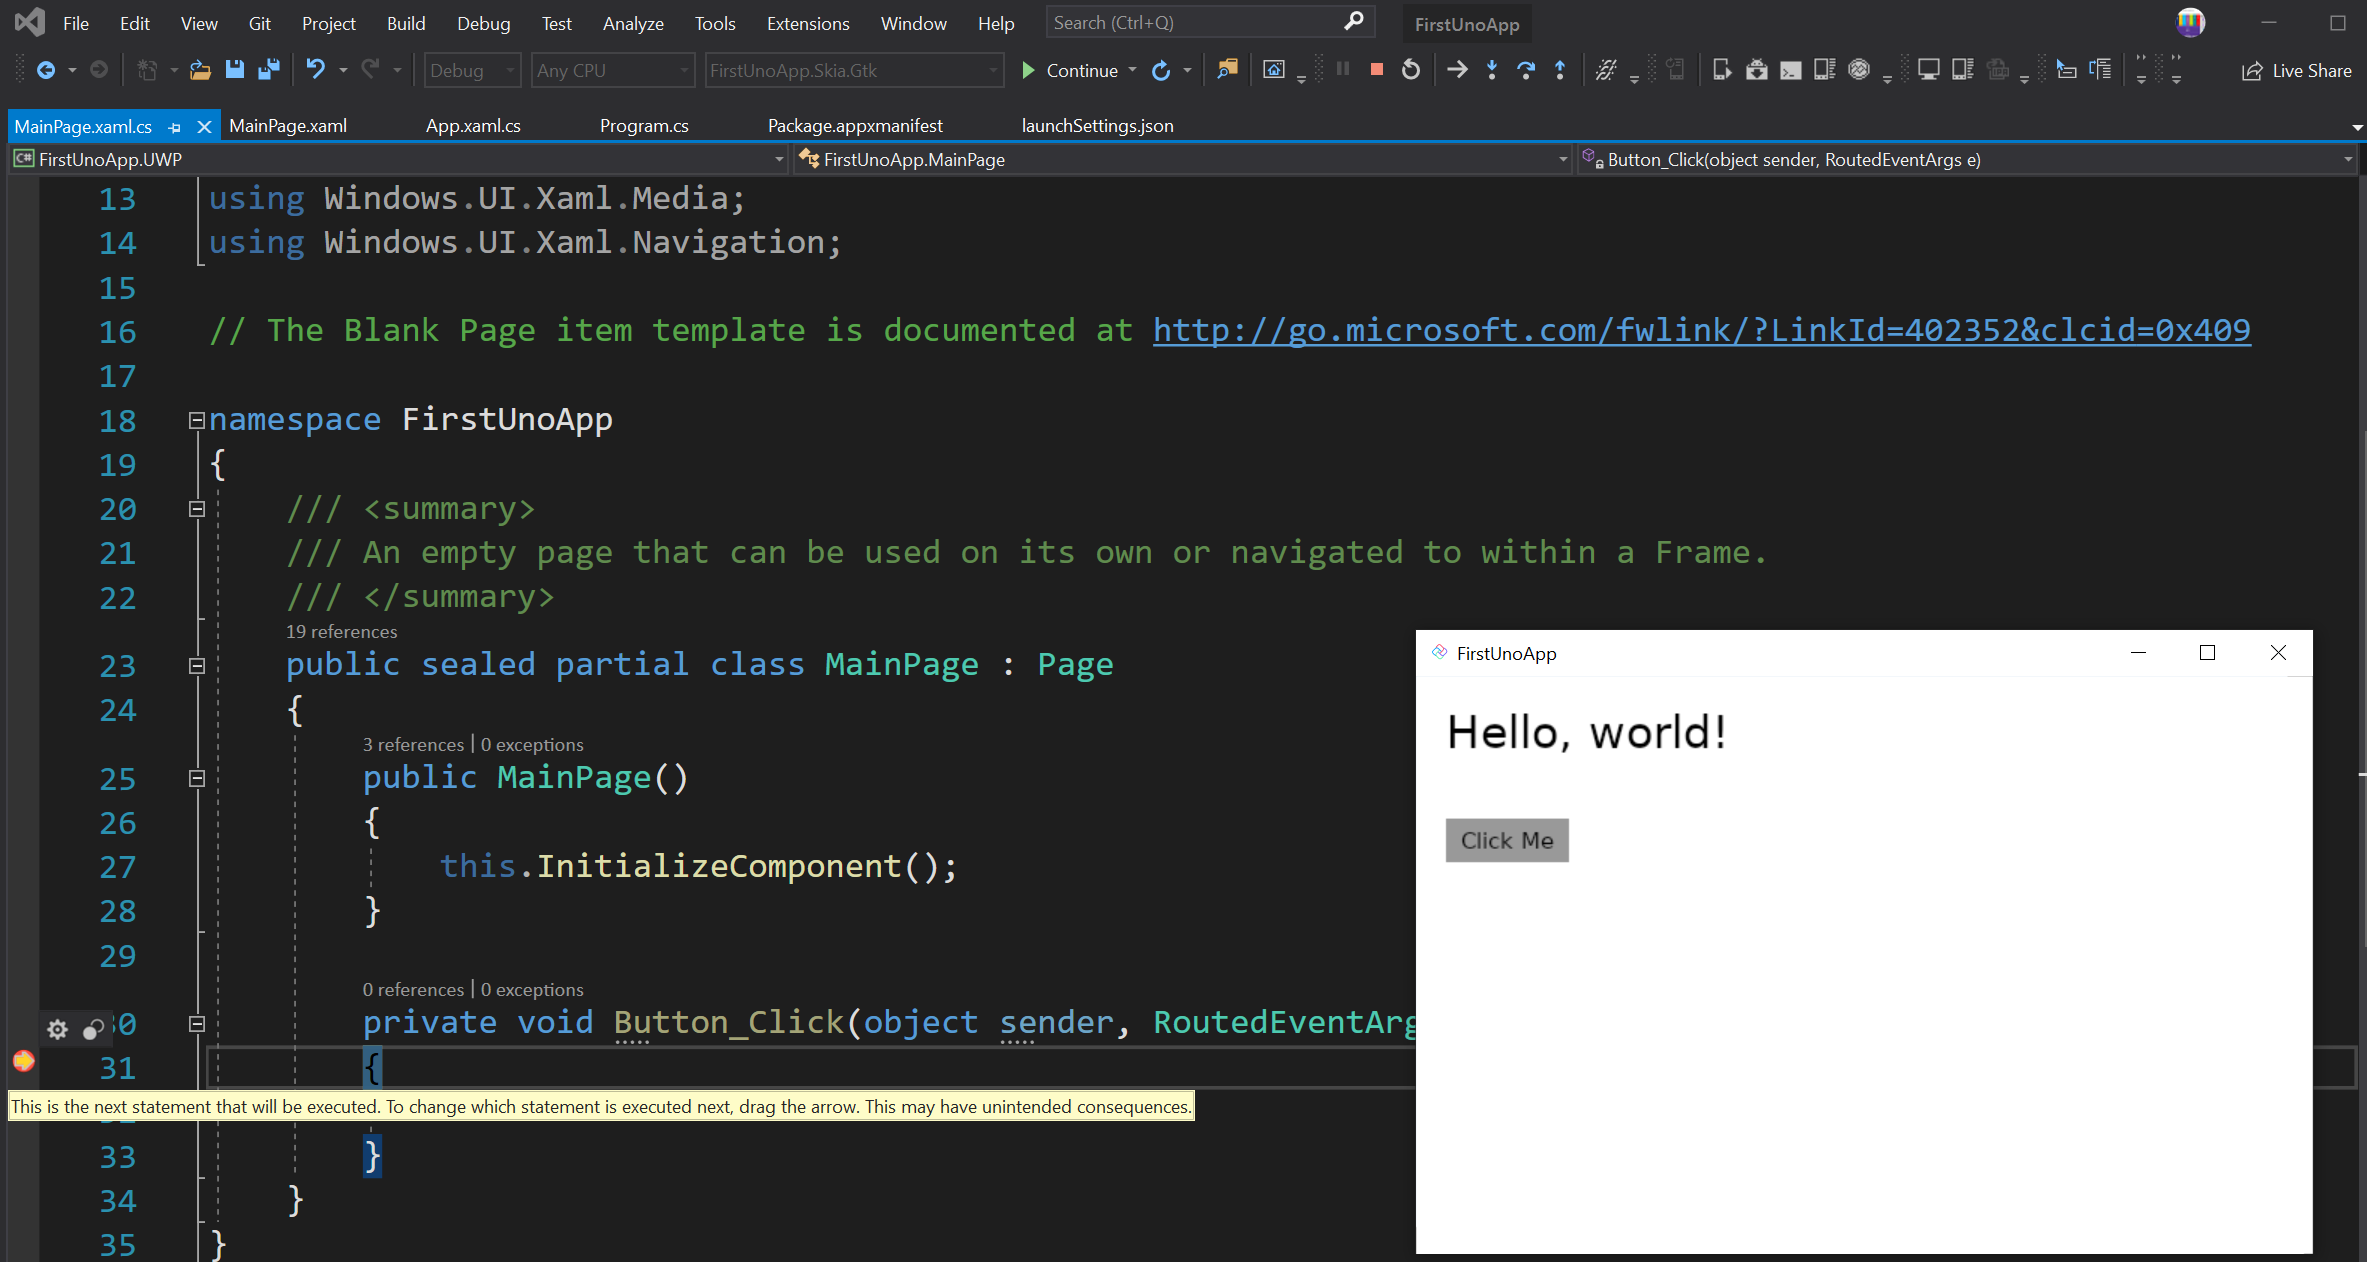Open the go.microsoft.com fwlink hyperlink
The height and width of the screenshot is (1262, 2367).
pyautogui.click(x=1700, y=331)
